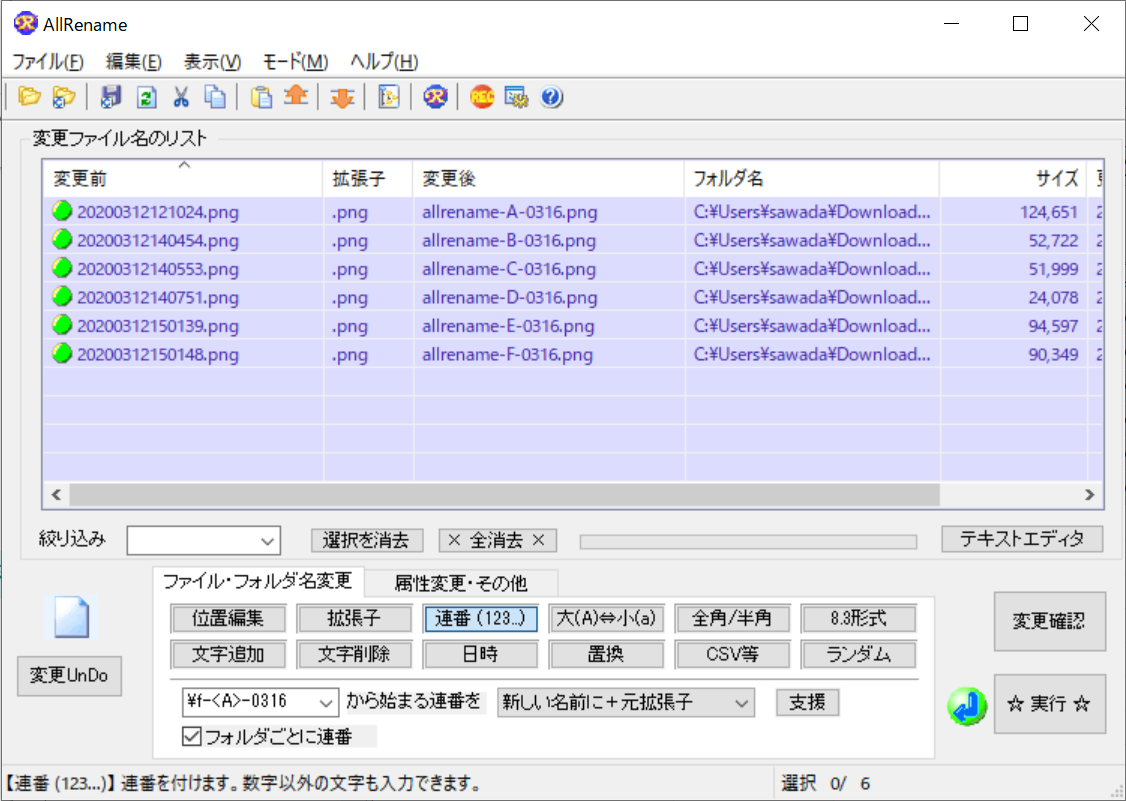Click the AllRename R logo toolbar icon
The width and height of the screenshot is (1126, 801).
tap(434, 97)
